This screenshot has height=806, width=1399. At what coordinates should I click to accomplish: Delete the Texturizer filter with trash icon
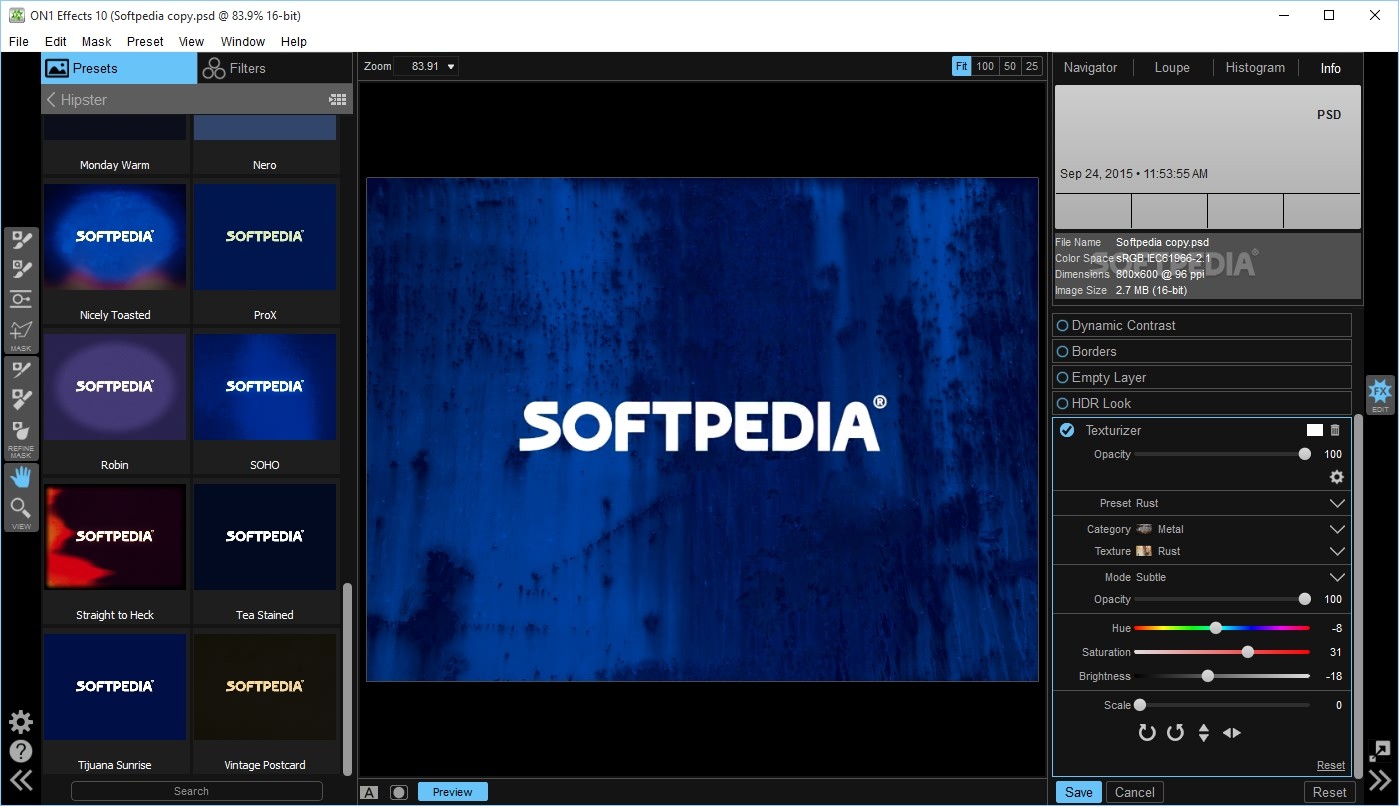1335,430
